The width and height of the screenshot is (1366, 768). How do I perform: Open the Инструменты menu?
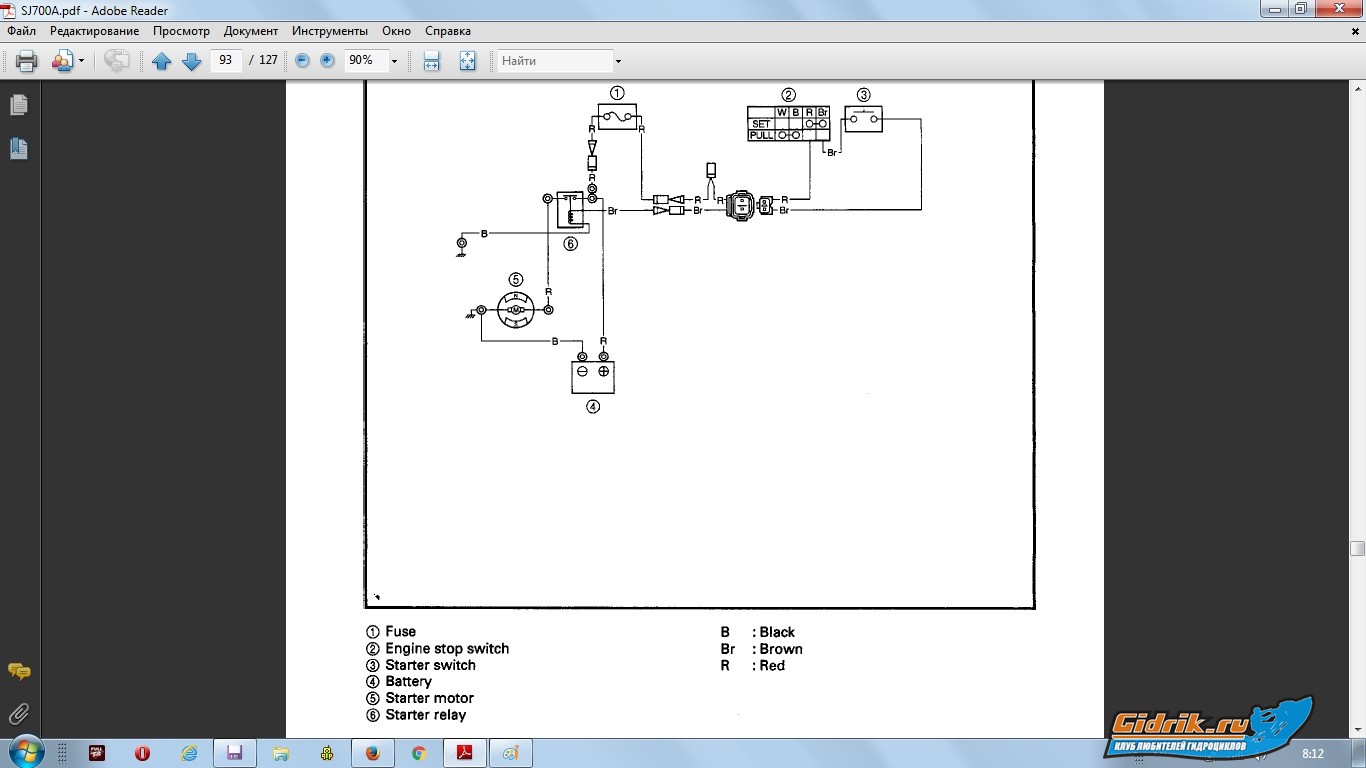pos(329,31)
